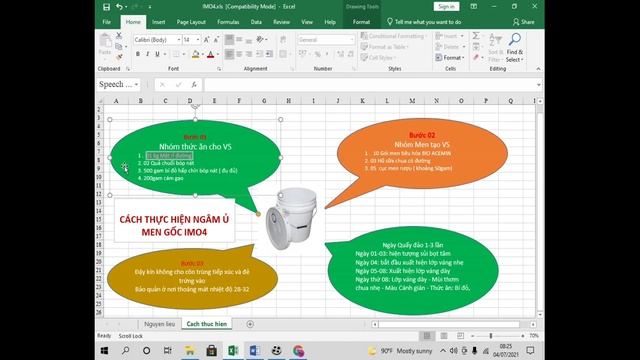Click the Insert Function fx button
This screenshot has height=360, width=640.
tap(194, 84)
